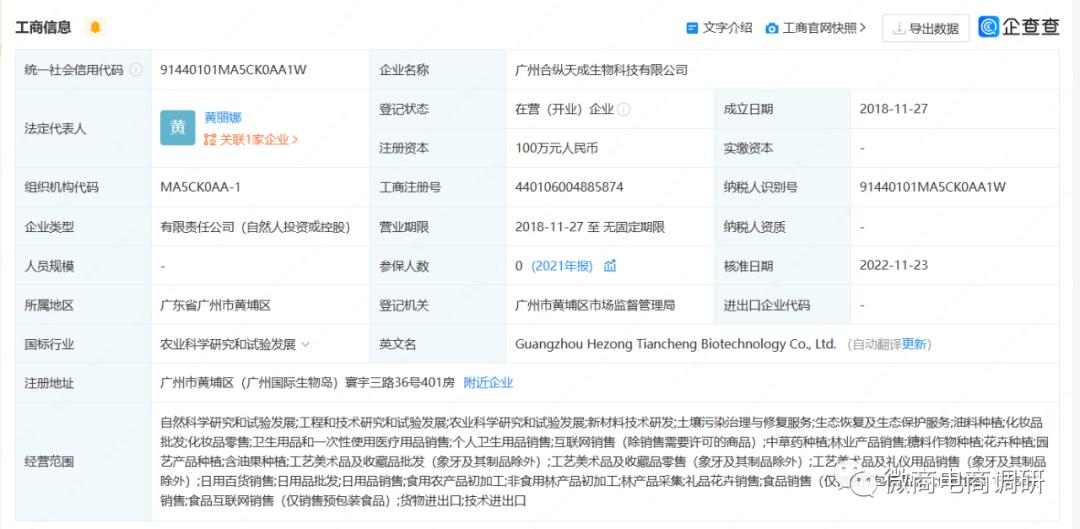Expand 关联1家企业 related companies
The width and height of the screenshot is (1080, 529).
point(259,139)
